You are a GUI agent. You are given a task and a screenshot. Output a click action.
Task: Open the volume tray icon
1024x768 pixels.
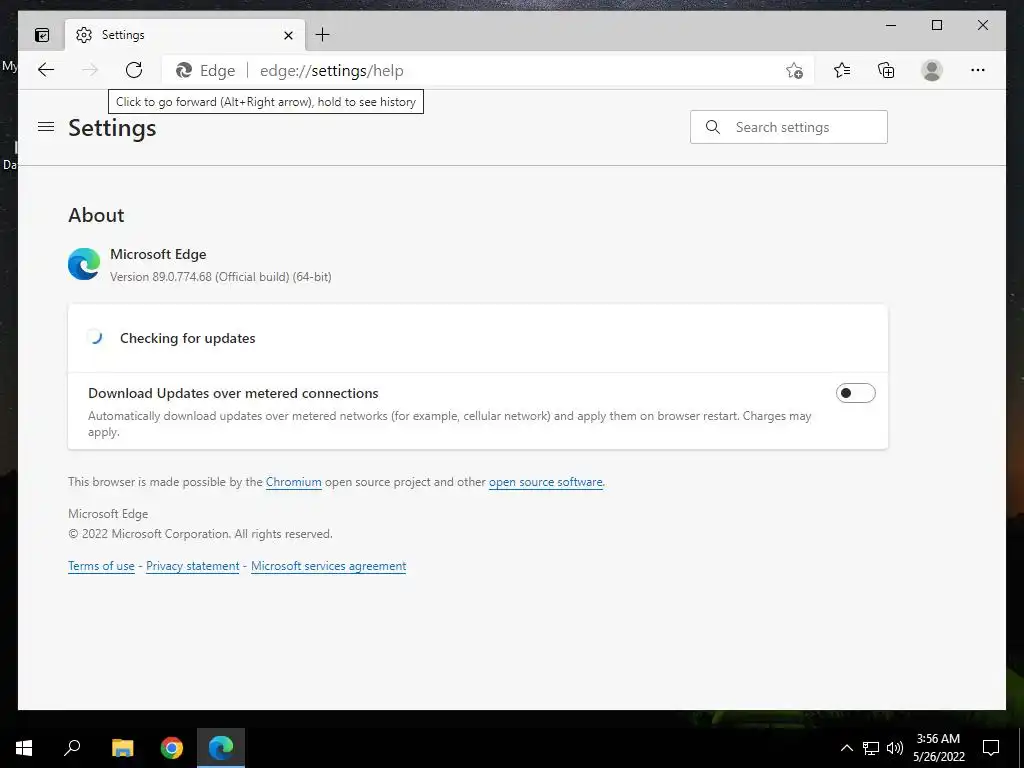tap(895, 748)
